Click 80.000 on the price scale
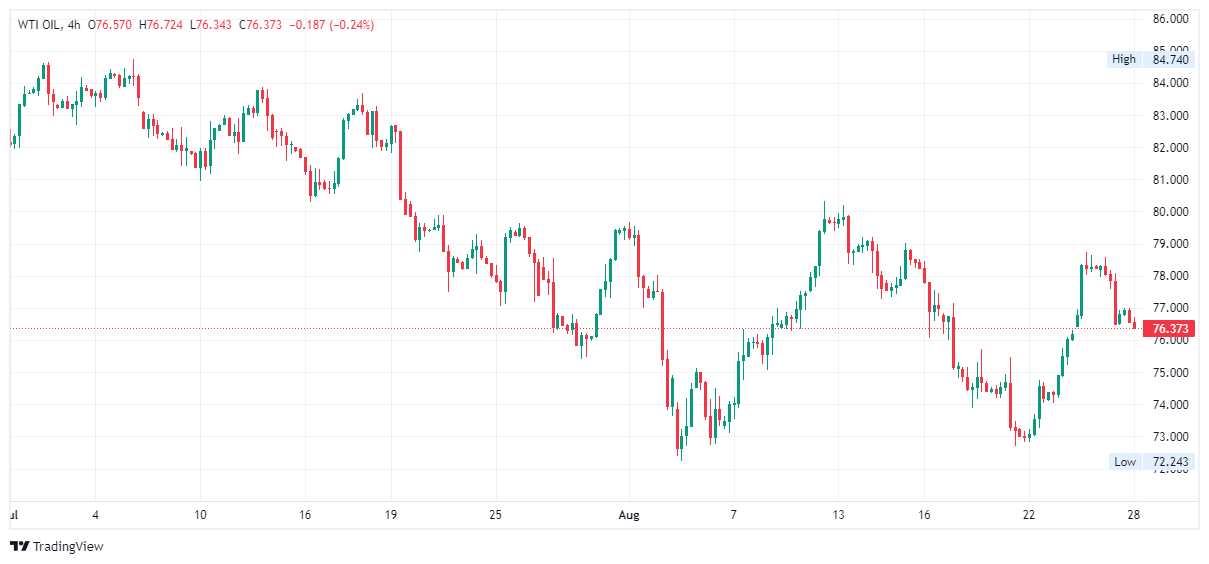 tap(1170, 212)
